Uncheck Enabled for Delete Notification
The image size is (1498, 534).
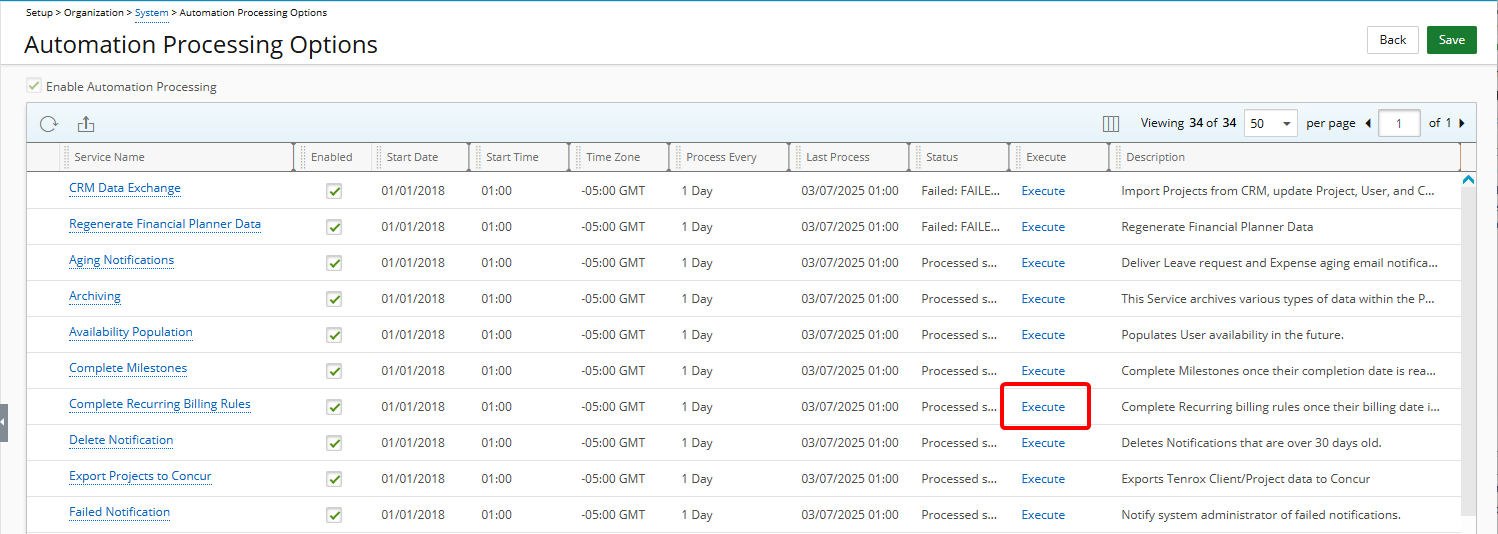(x=334, y=443)
